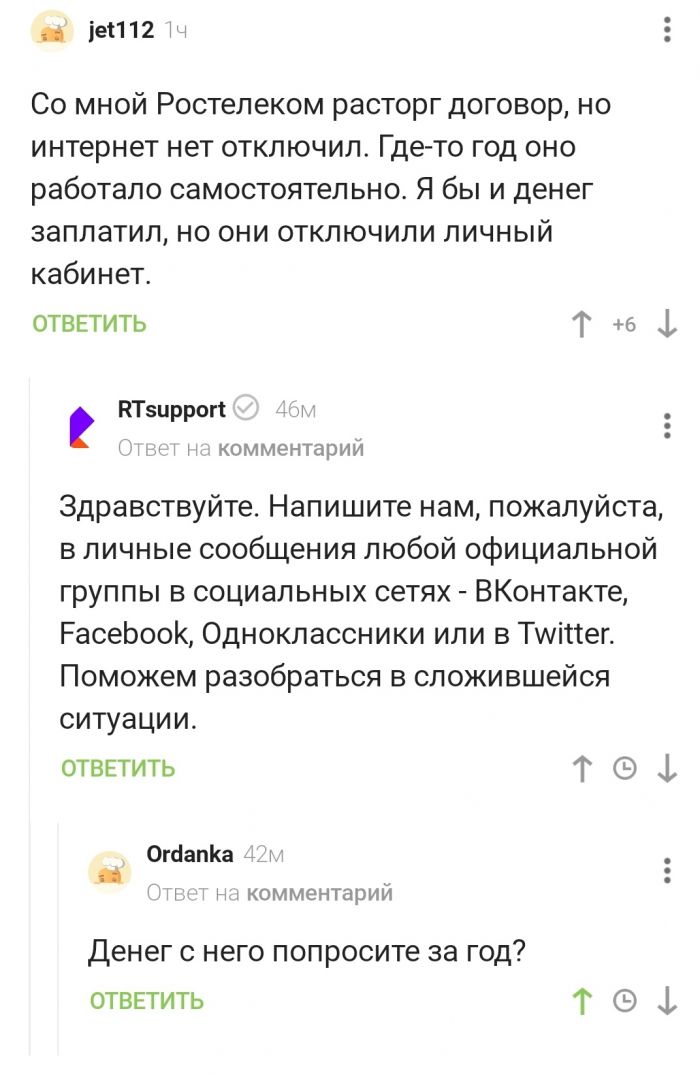Image resolution: width=700 pixels, height=1075 pixels.
Task: Upvote jet112's comment
Action: pyautogui.click(x=581, y=324)
